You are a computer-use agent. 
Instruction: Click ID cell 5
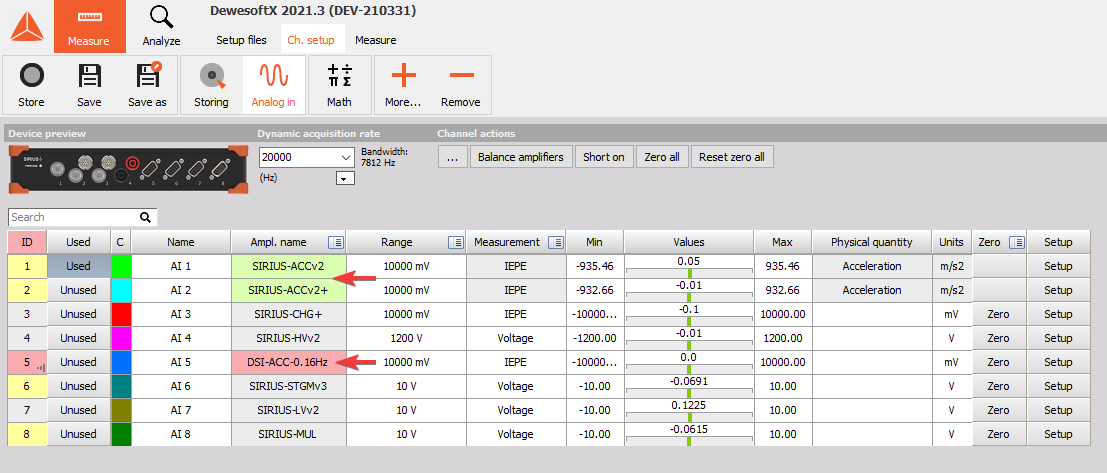coord(27,362)
